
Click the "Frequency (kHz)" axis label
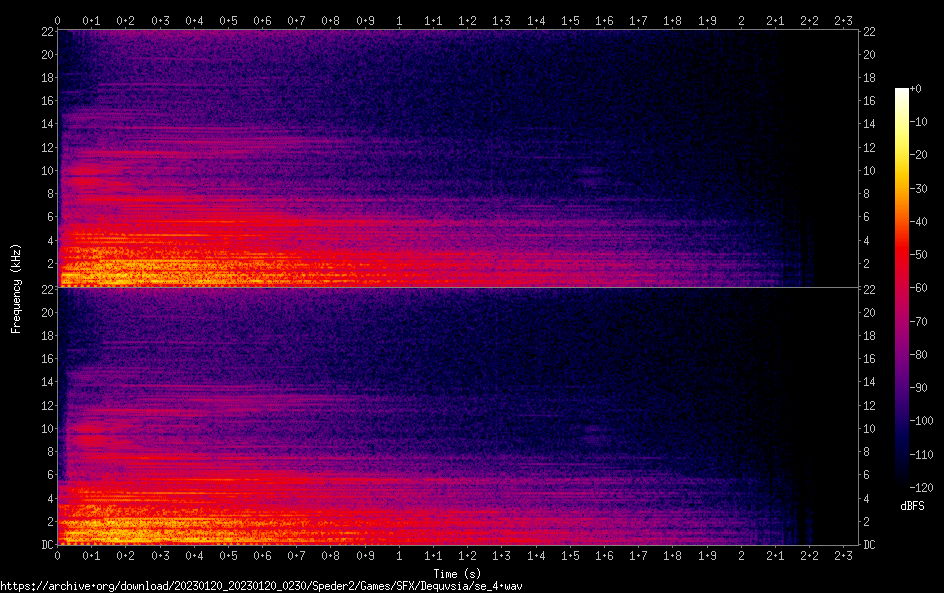16,288
